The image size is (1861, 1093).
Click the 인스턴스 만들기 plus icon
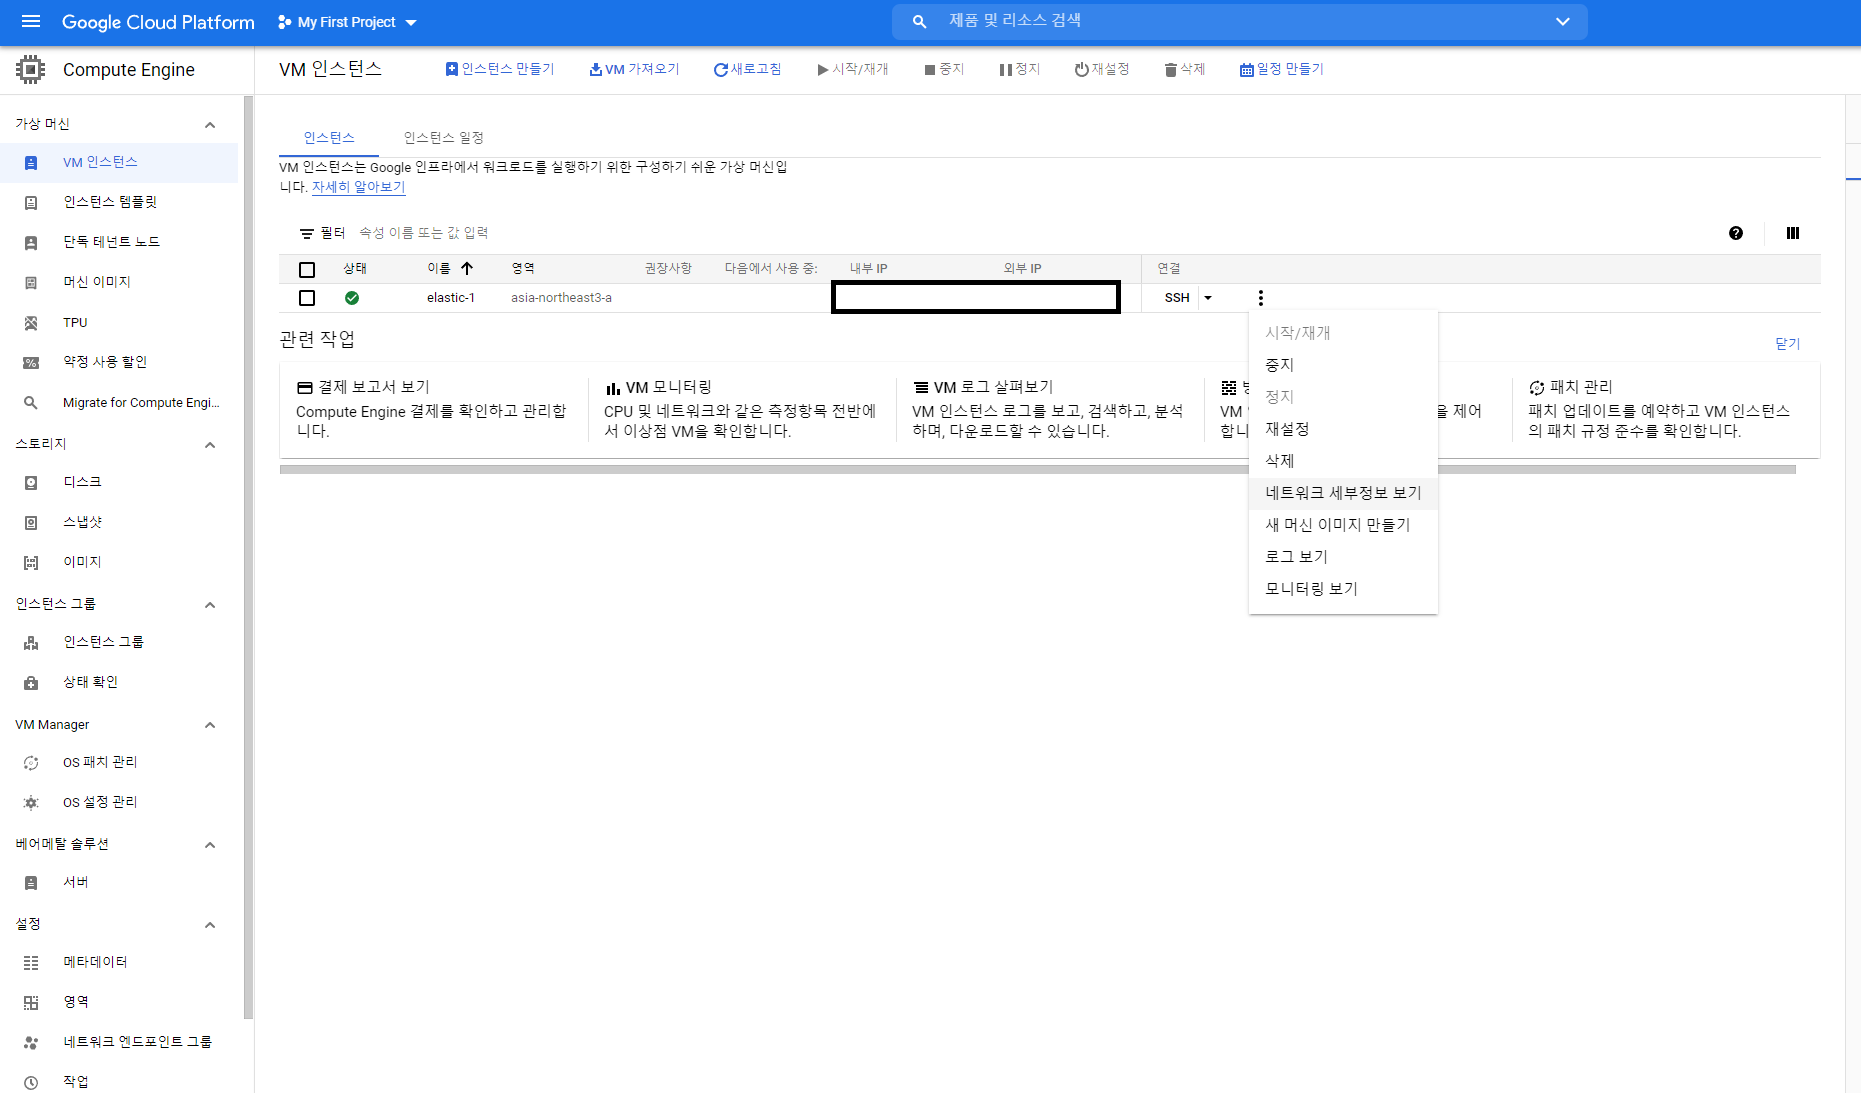pyautogui.click(x=452, y=69)
